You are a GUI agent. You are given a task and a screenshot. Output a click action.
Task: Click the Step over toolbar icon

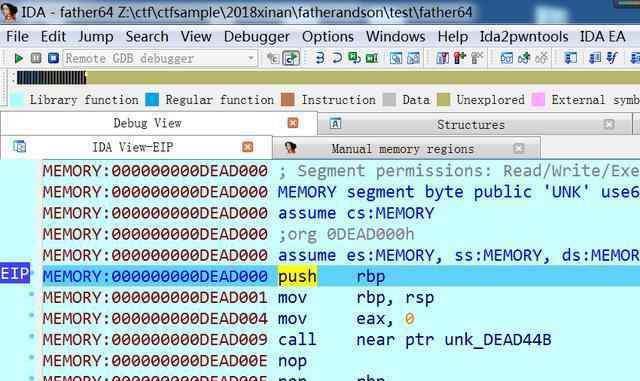[337, 58]
